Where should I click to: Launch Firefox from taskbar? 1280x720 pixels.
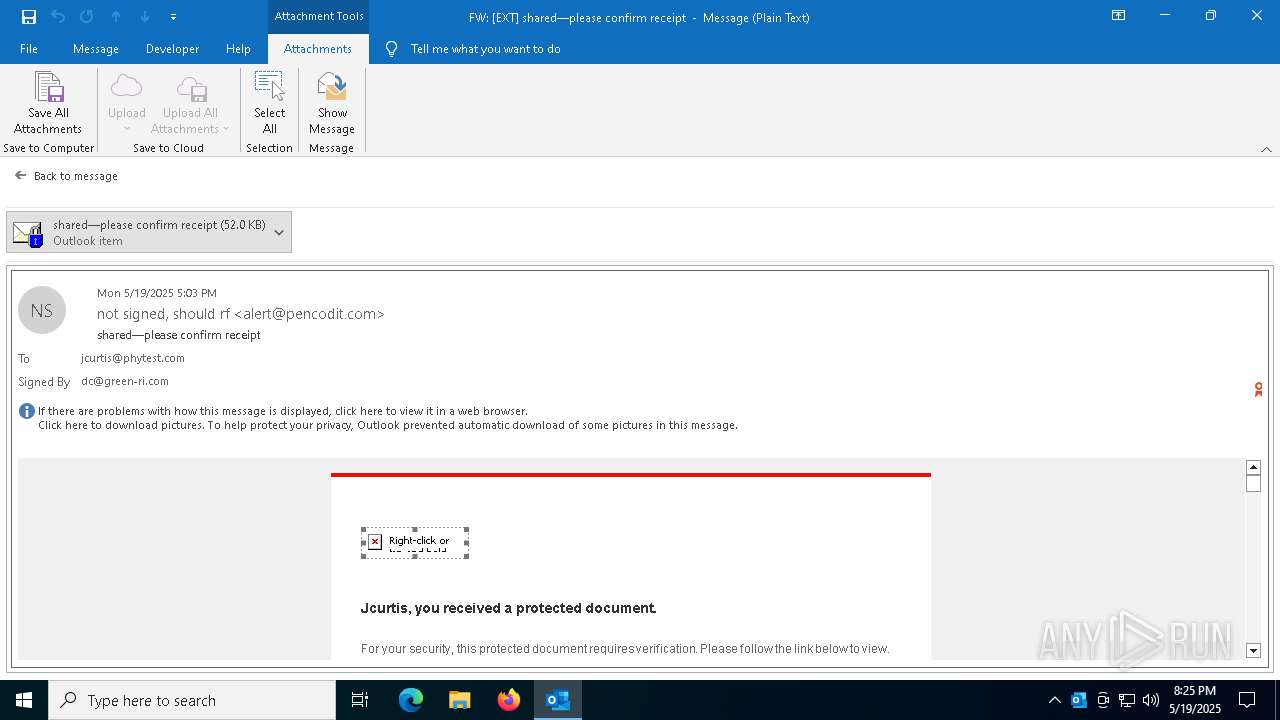click(509, 700)
